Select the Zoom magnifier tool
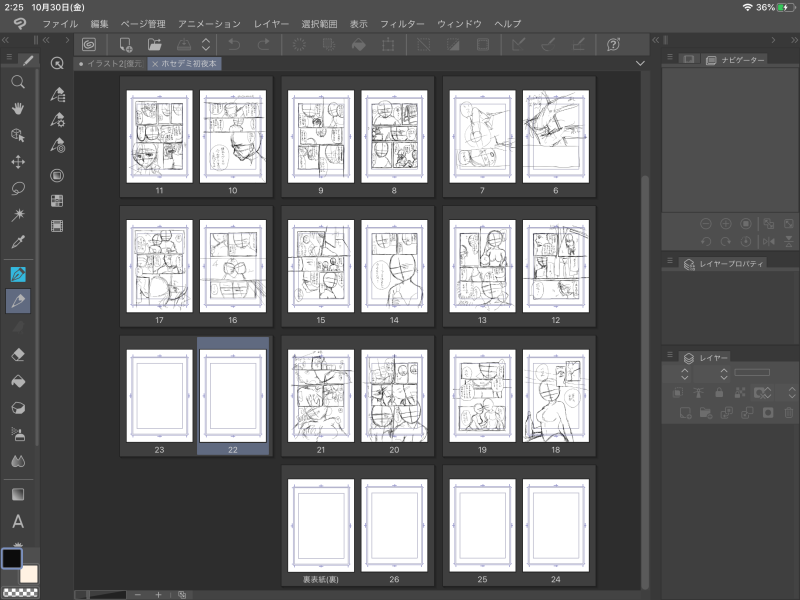 (18, 82)
